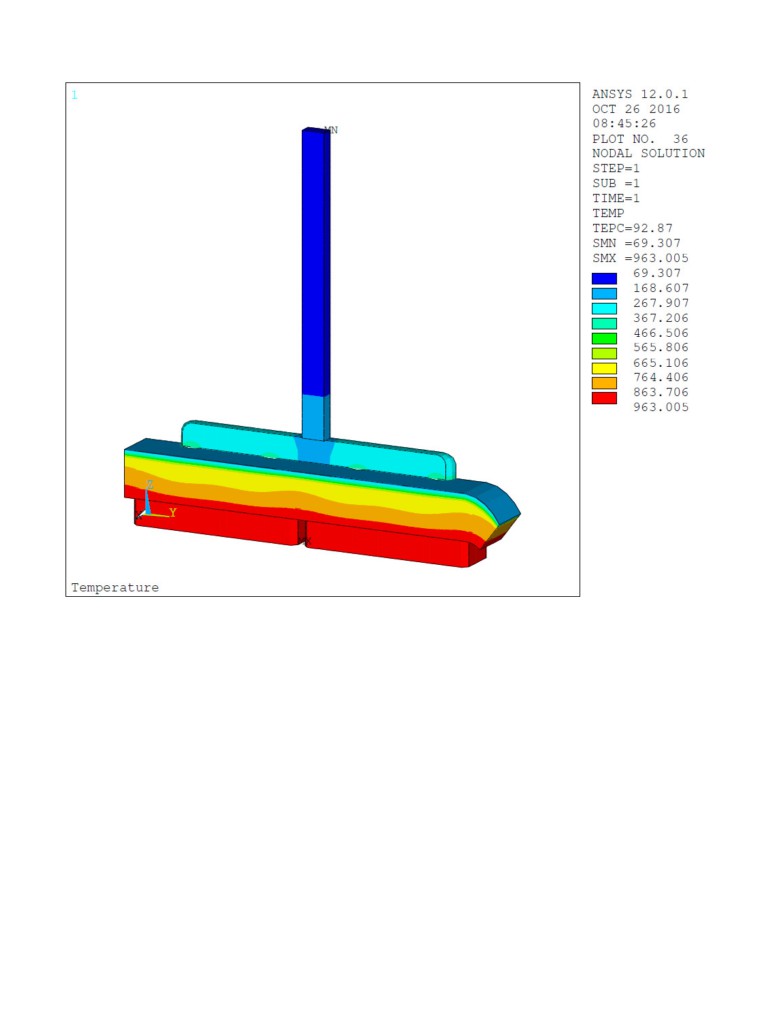
Task: Click the XYZ coordinate triad icon
Action: [152, 503]
